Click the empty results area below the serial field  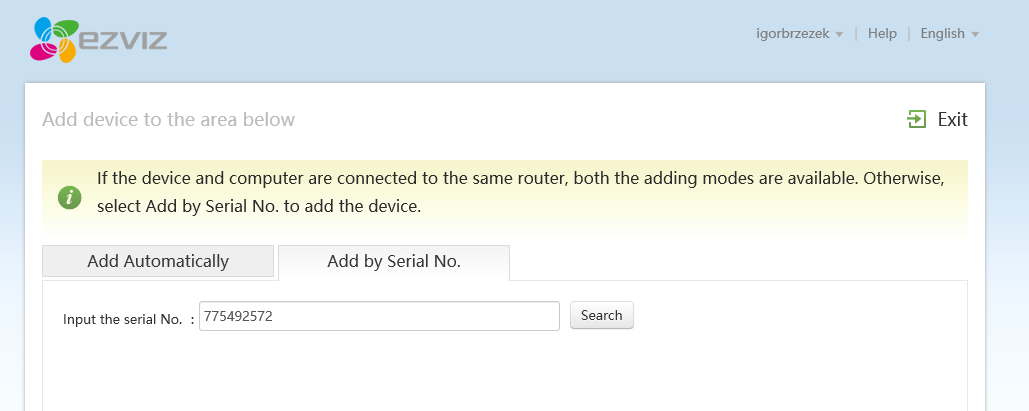[505, 371]
